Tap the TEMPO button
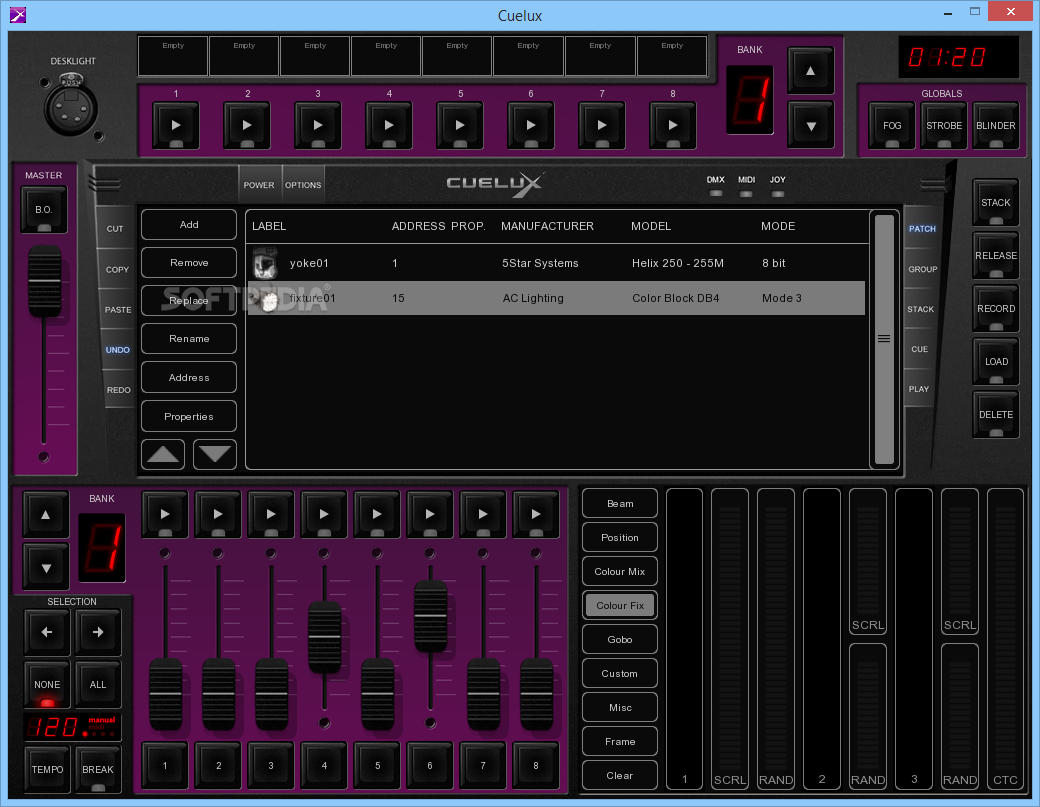 coord(47,769)
